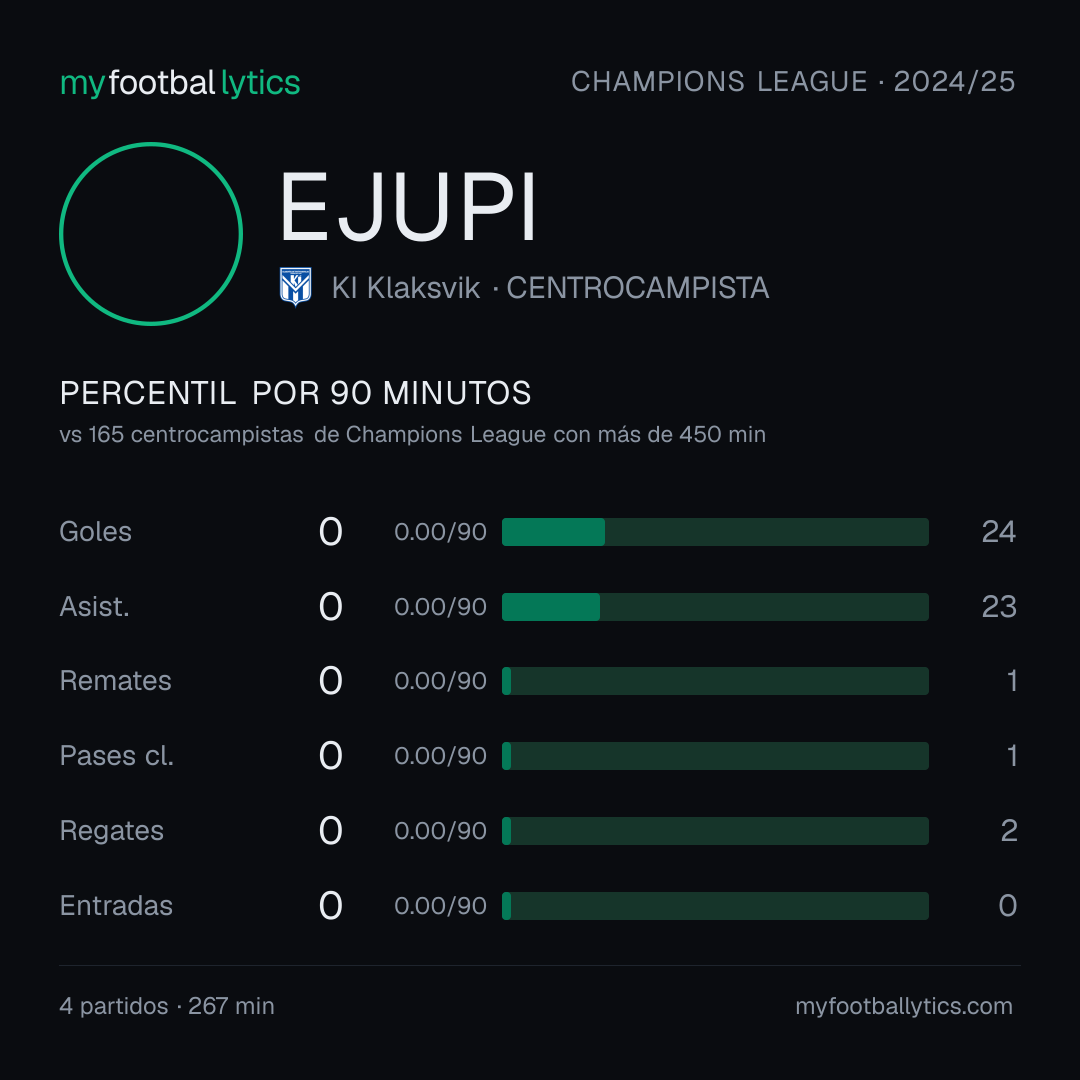The width and height of the screenshot is (1080, 1080).
Task: Select the EJUPI player name heading
Action: pyautogui.click(x=408, y=207)
